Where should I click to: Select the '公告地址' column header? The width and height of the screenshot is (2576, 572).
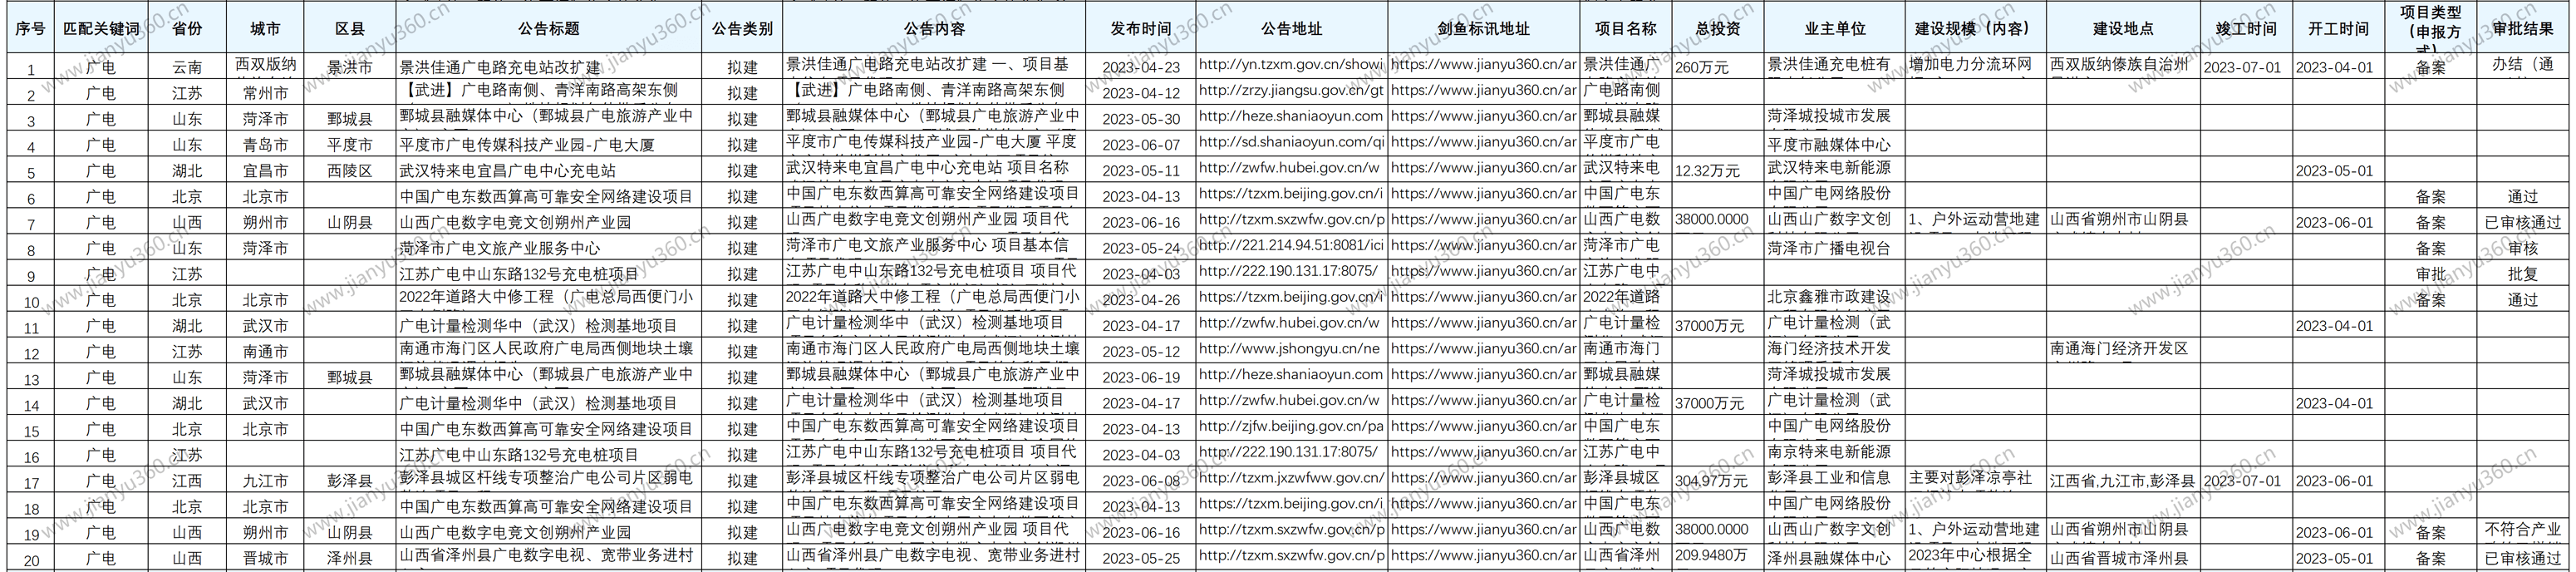pyautogui.click(x=1291, y=29)
